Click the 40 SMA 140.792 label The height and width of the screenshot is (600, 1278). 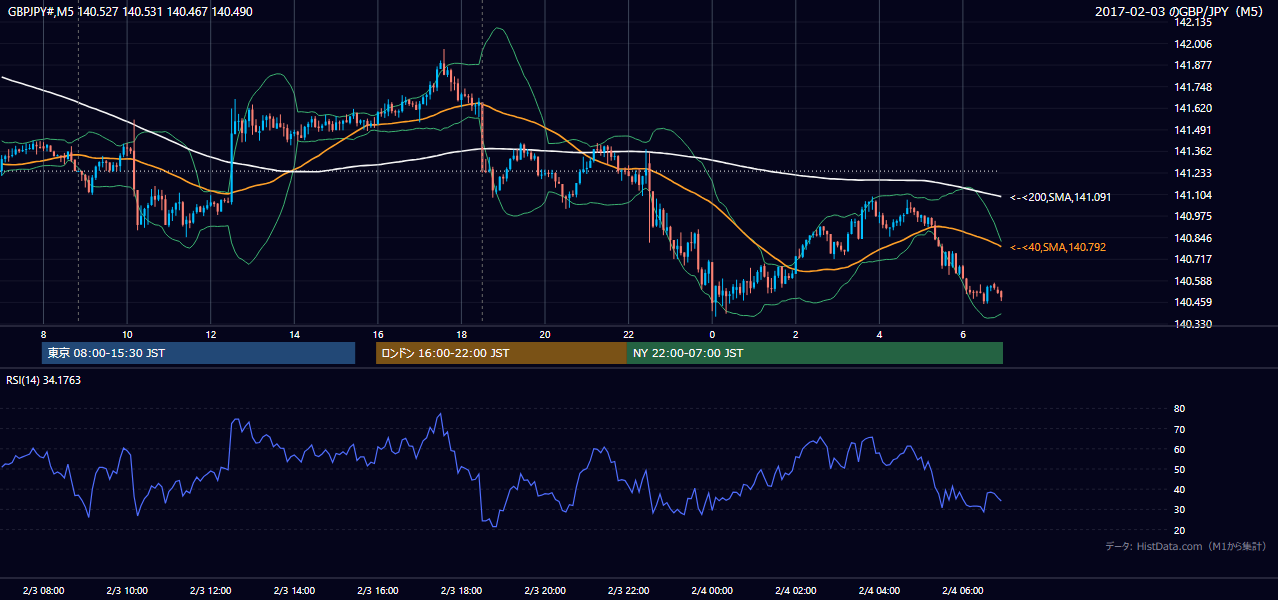(1058, 247)
